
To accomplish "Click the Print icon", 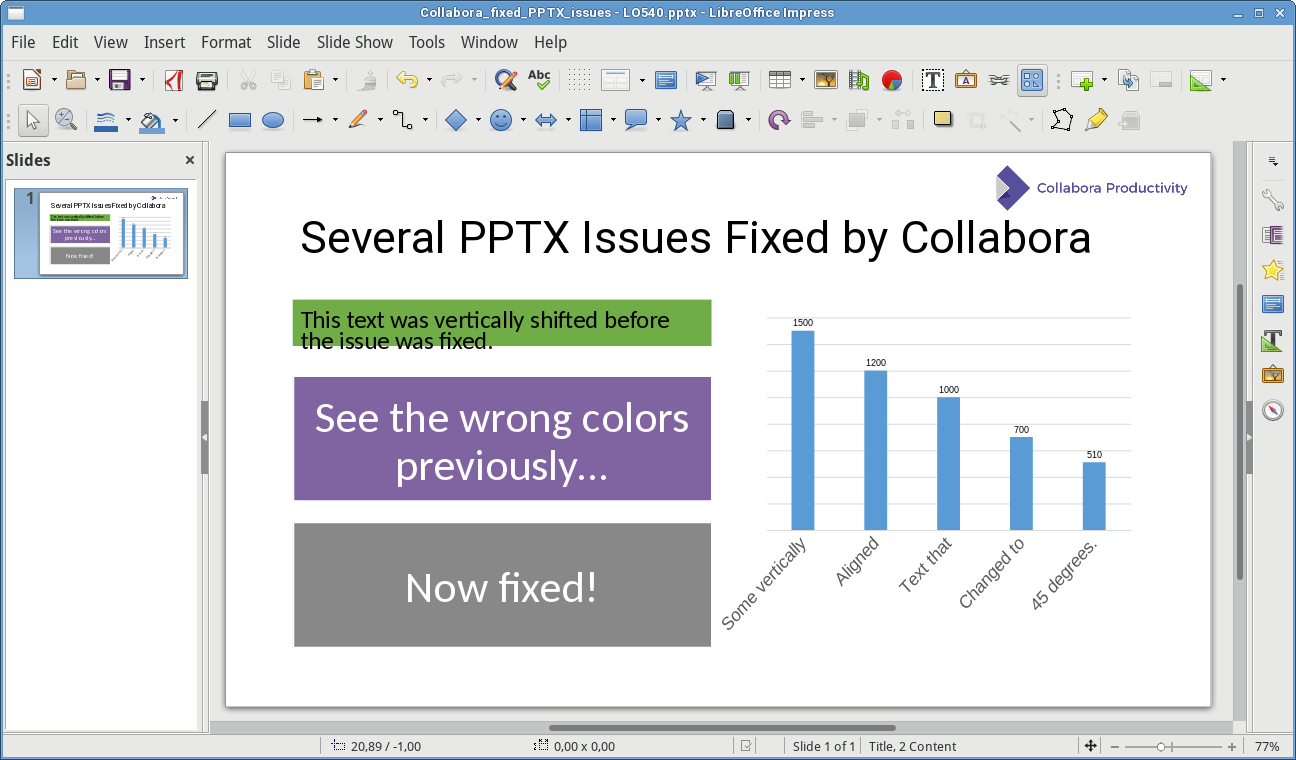I will [x=207, y=80].
